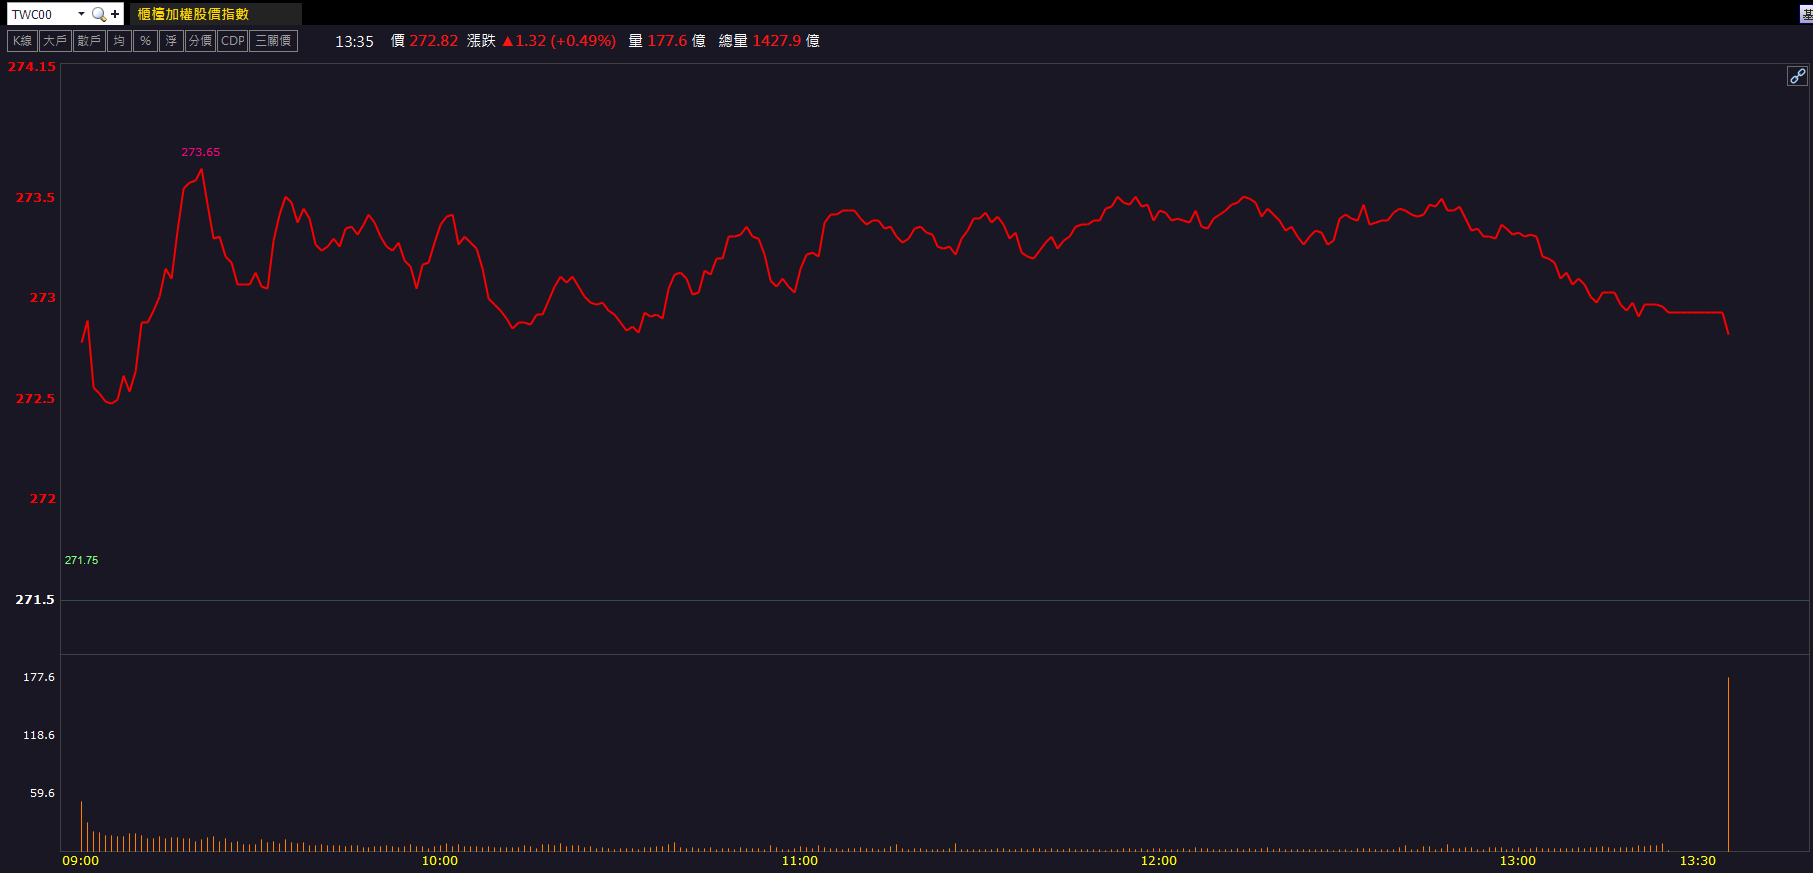1813x873 pixels.
Task: Open the TWC00 symbol dropdown arrow
Action: pos(81,14)
